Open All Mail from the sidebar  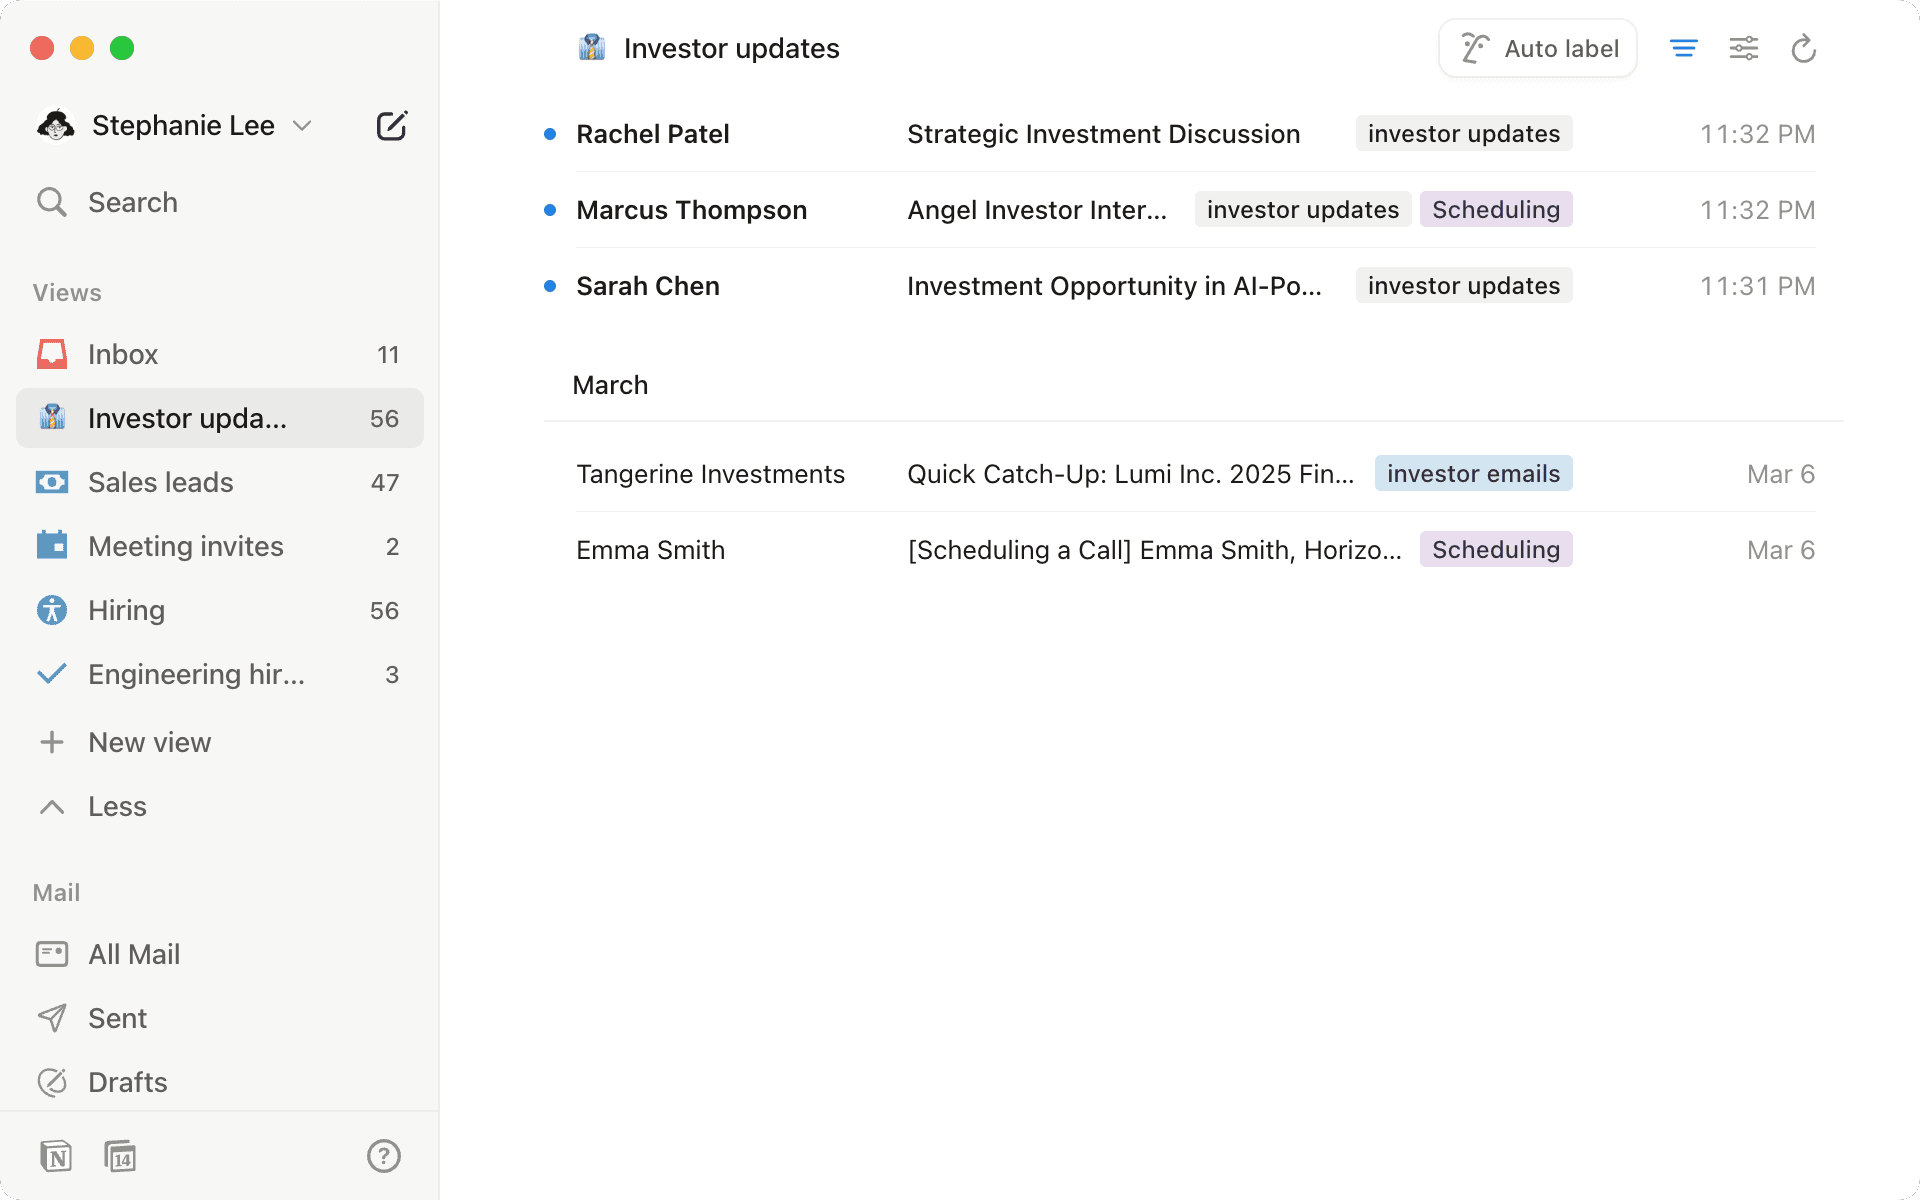click(x=134, y=953)
